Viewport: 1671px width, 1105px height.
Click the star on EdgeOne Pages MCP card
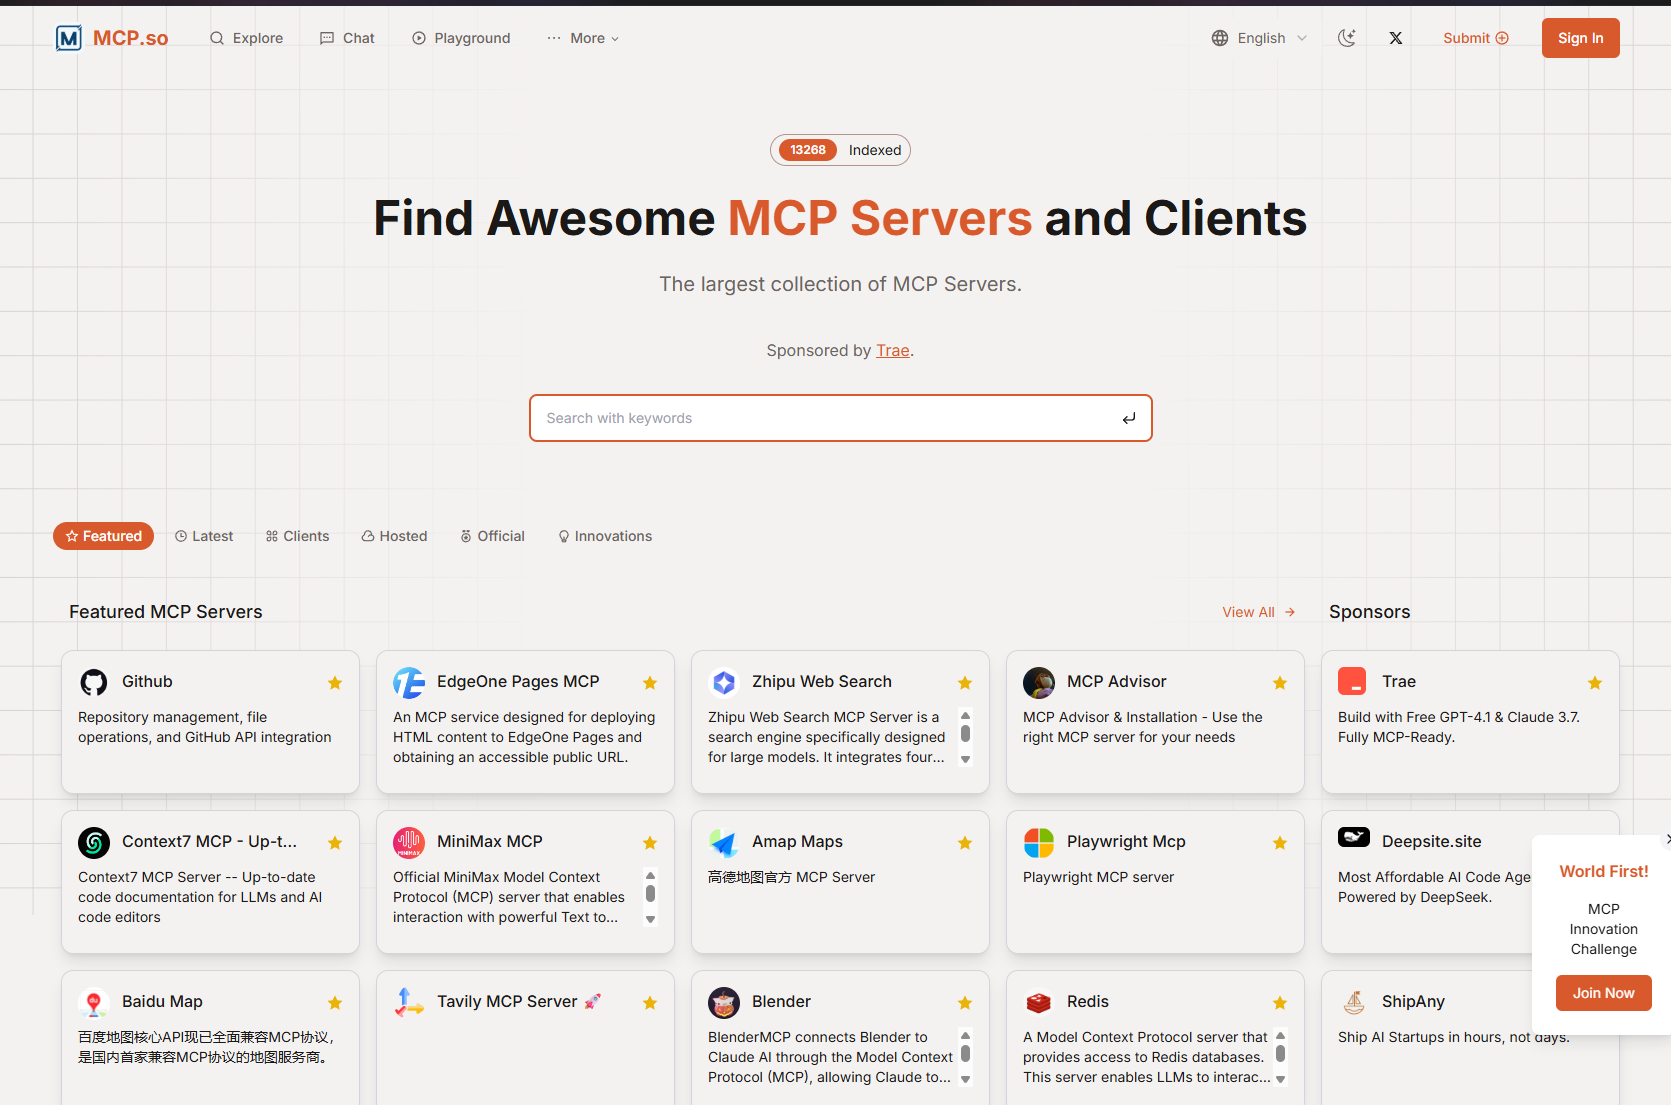650,683
